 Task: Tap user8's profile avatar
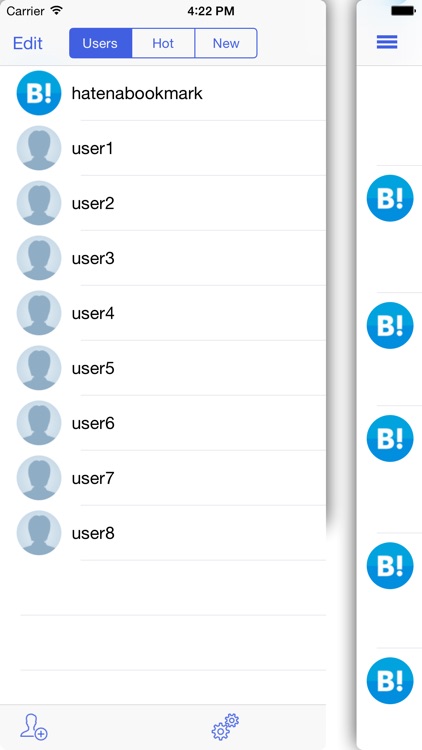(x=39, y=533)
